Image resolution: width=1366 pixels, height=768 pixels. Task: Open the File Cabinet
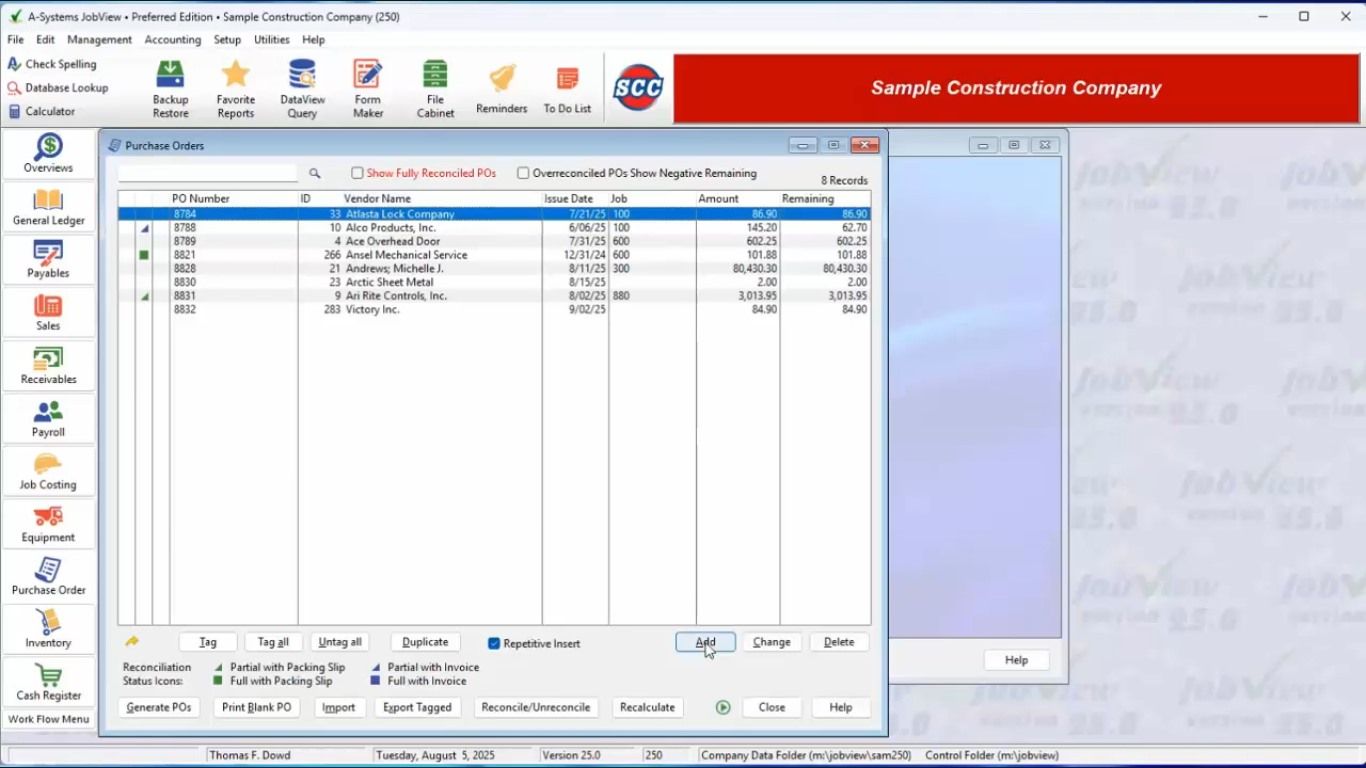click(x=435, y=88)
